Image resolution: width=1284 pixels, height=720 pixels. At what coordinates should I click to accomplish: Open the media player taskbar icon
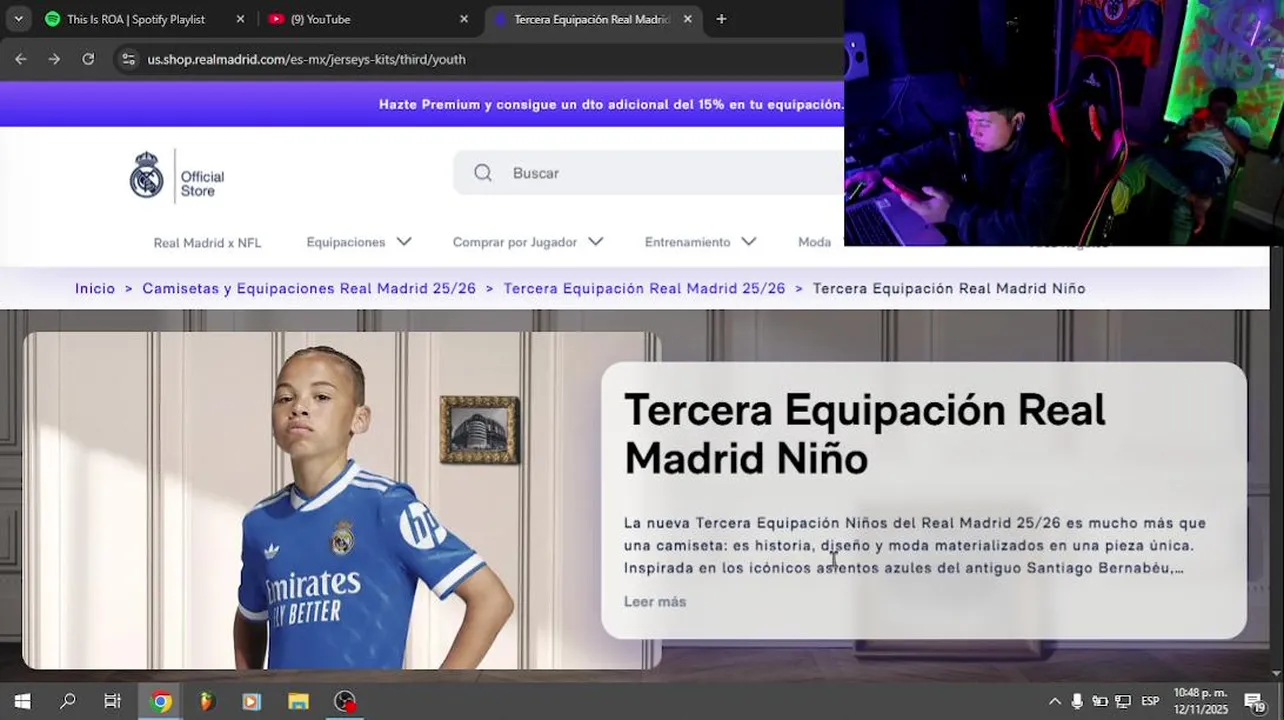pyautogui.click(x=251, y=701)
